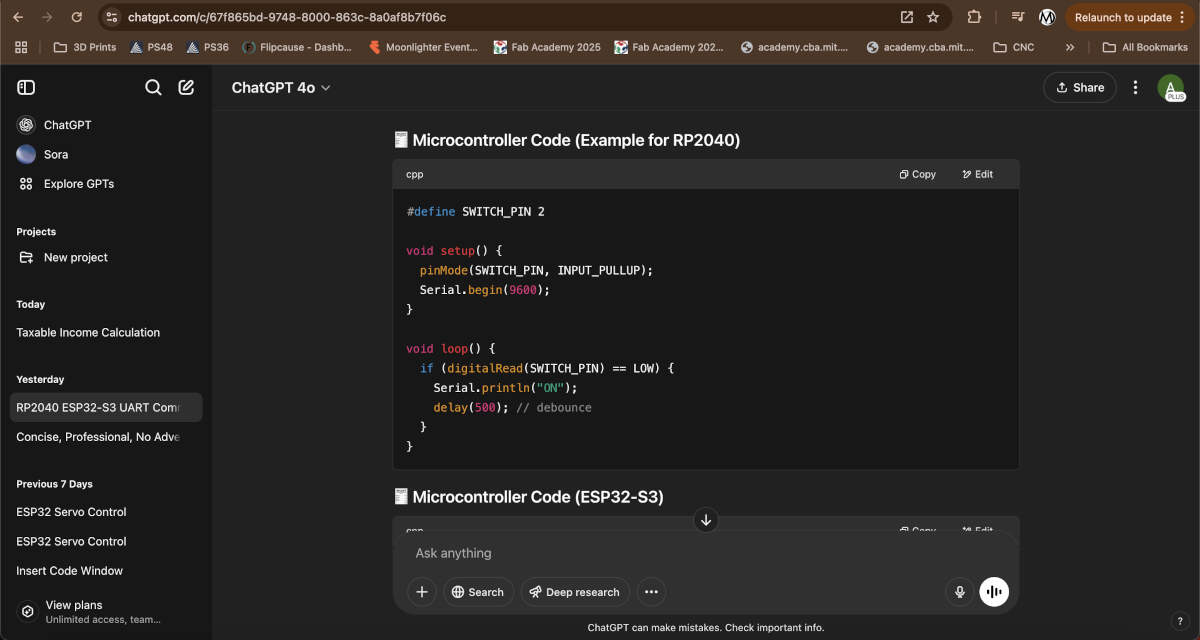Screen dimensions: 1200x640
Task: Open the conversation options kebab menu
Action: [x=1135, y=88]
